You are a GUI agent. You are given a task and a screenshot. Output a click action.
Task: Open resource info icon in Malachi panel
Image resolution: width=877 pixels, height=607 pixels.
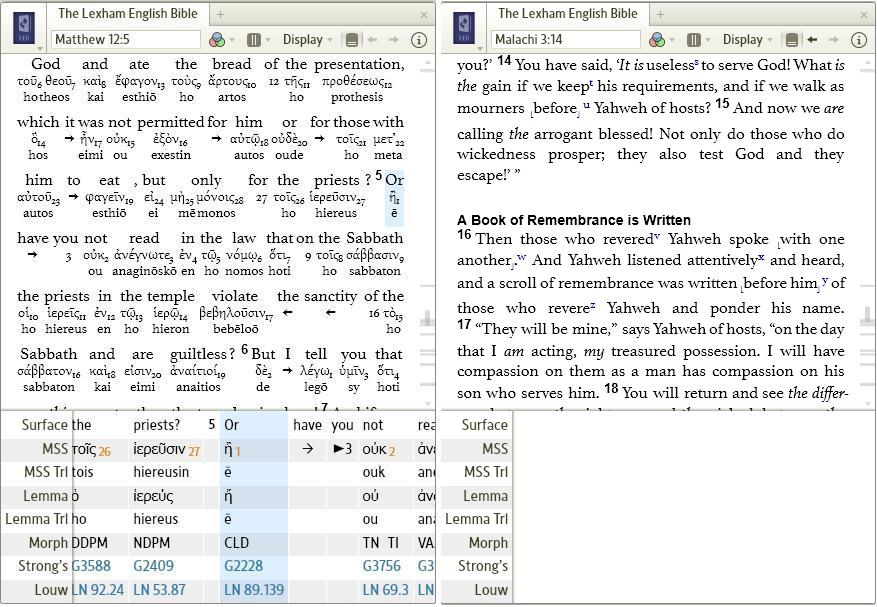859,40
